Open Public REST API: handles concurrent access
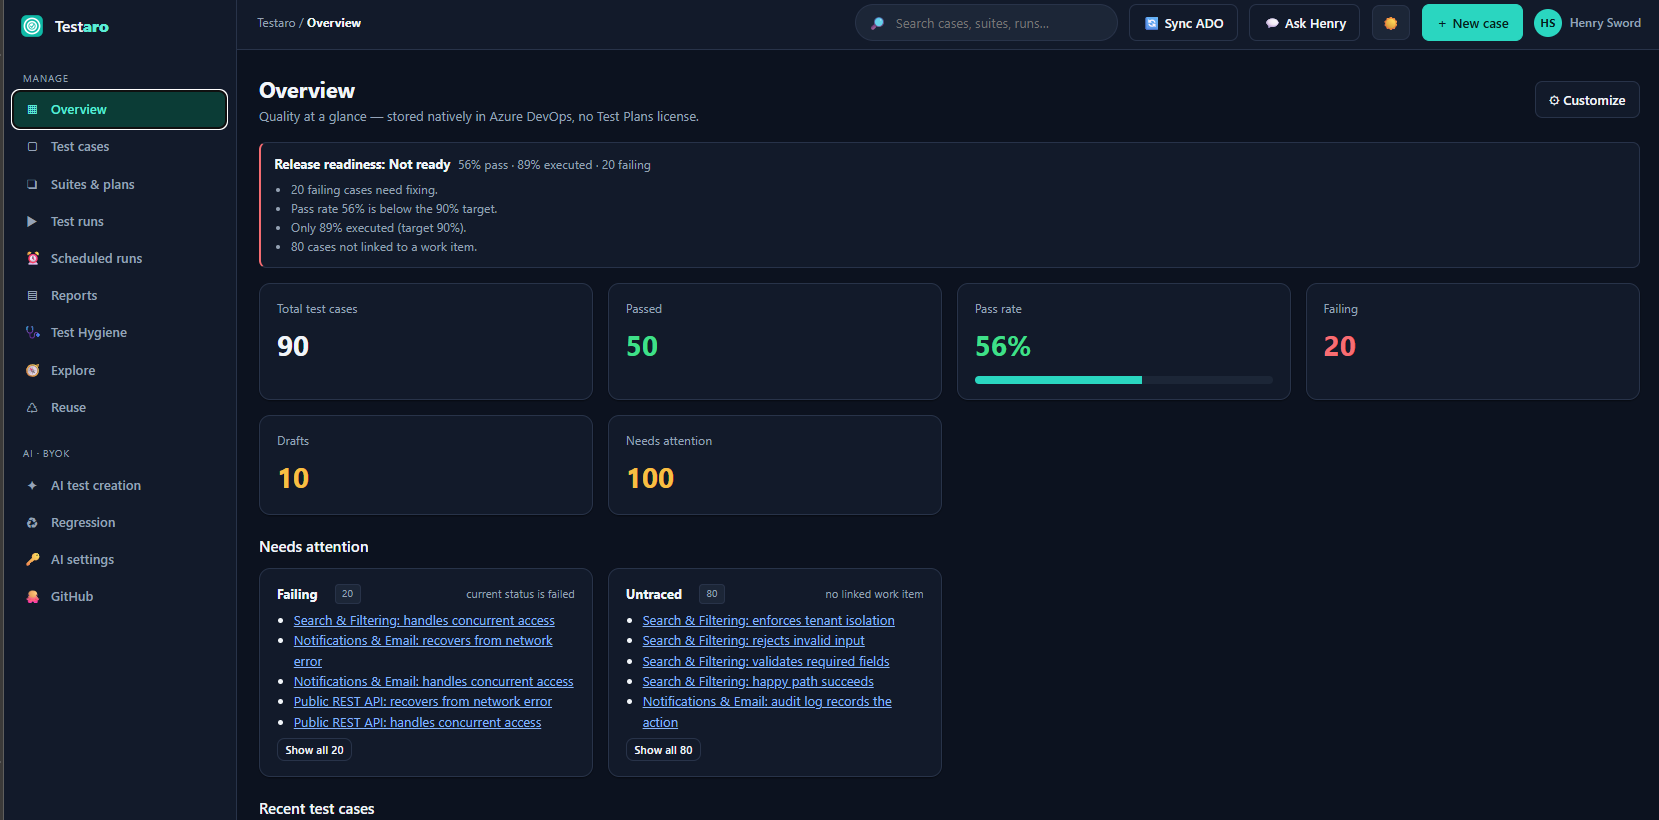Viewport: 1659px width, 820px height. pyautogui.click(x=417, y=723)
